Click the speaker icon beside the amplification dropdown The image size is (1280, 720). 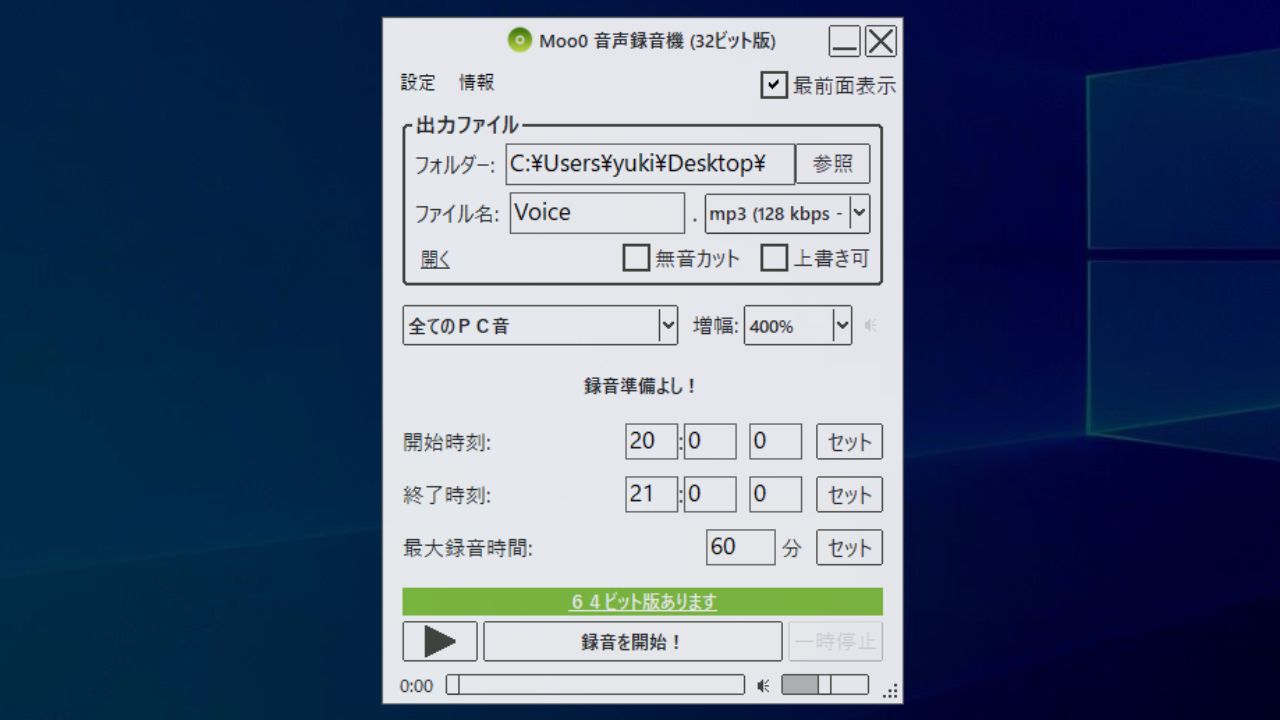tap(871, 325)
